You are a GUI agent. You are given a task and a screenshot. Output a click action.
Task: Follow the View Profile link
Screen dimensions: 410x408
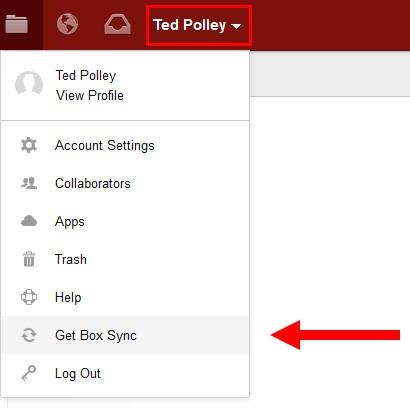(x=90, y=95)
